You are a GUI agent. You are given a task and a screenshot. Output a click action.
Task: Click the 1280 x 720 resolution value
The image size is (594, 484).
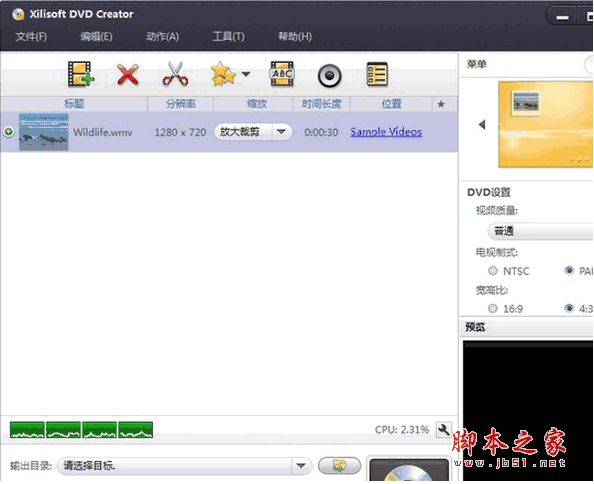click(180, 132)
